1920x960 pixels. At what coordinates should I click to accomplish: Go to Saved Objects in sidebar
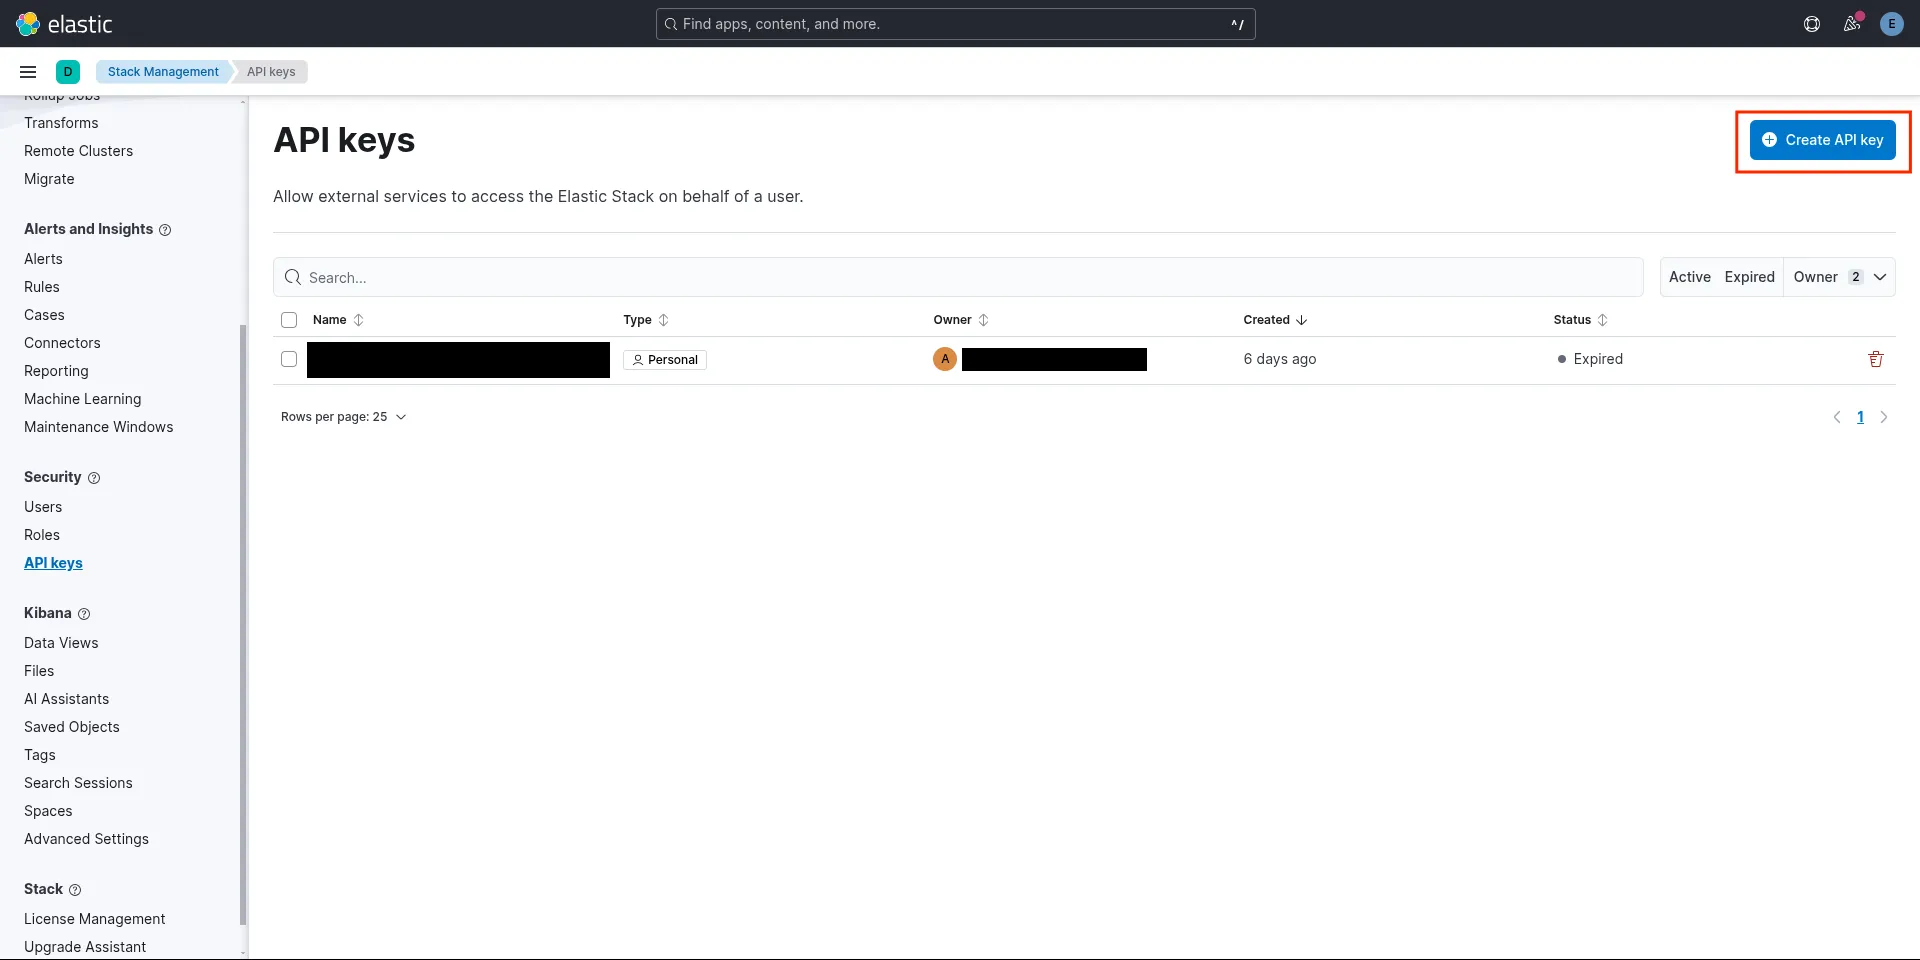pos(72,727)
